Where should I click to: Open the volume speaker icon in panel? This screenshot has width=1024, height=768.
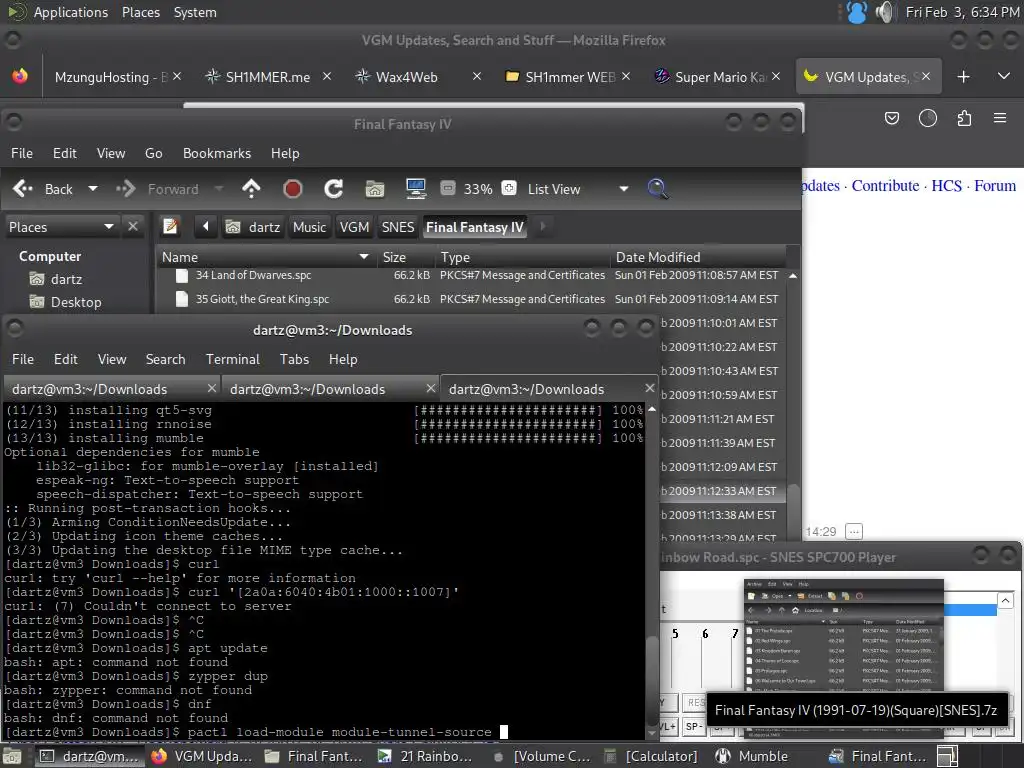pos(884,12)
